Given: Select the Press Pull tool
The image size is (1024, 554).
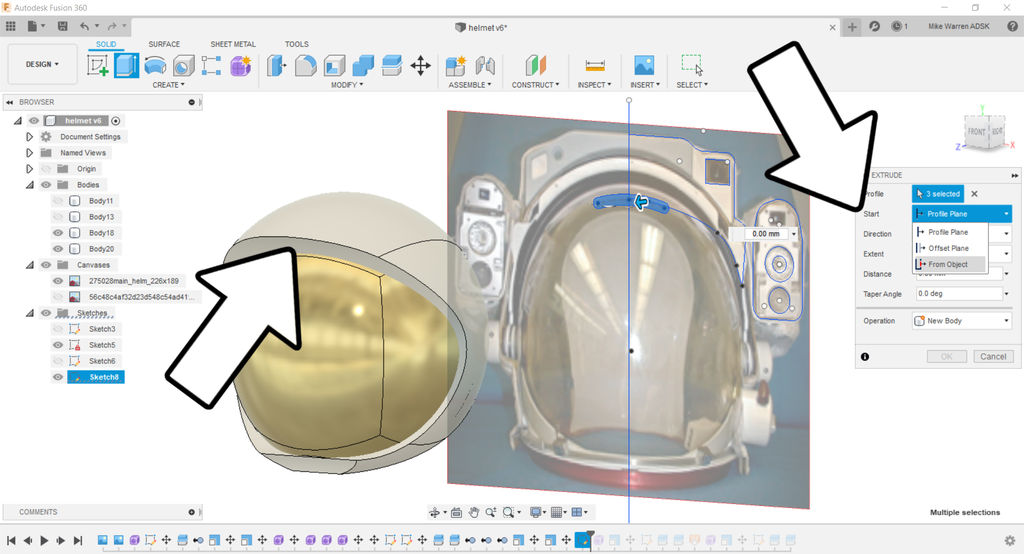Looking at the screenshot, I should (x=276, y=65).
